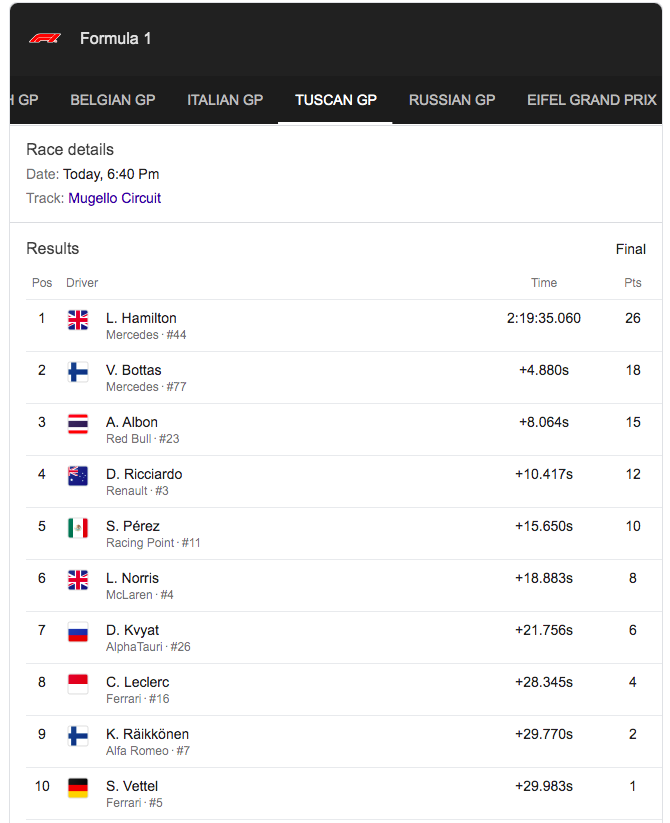Click the Russian flag beside D. Kvyat
Screen dimensions: 670x823
point(78,631)
